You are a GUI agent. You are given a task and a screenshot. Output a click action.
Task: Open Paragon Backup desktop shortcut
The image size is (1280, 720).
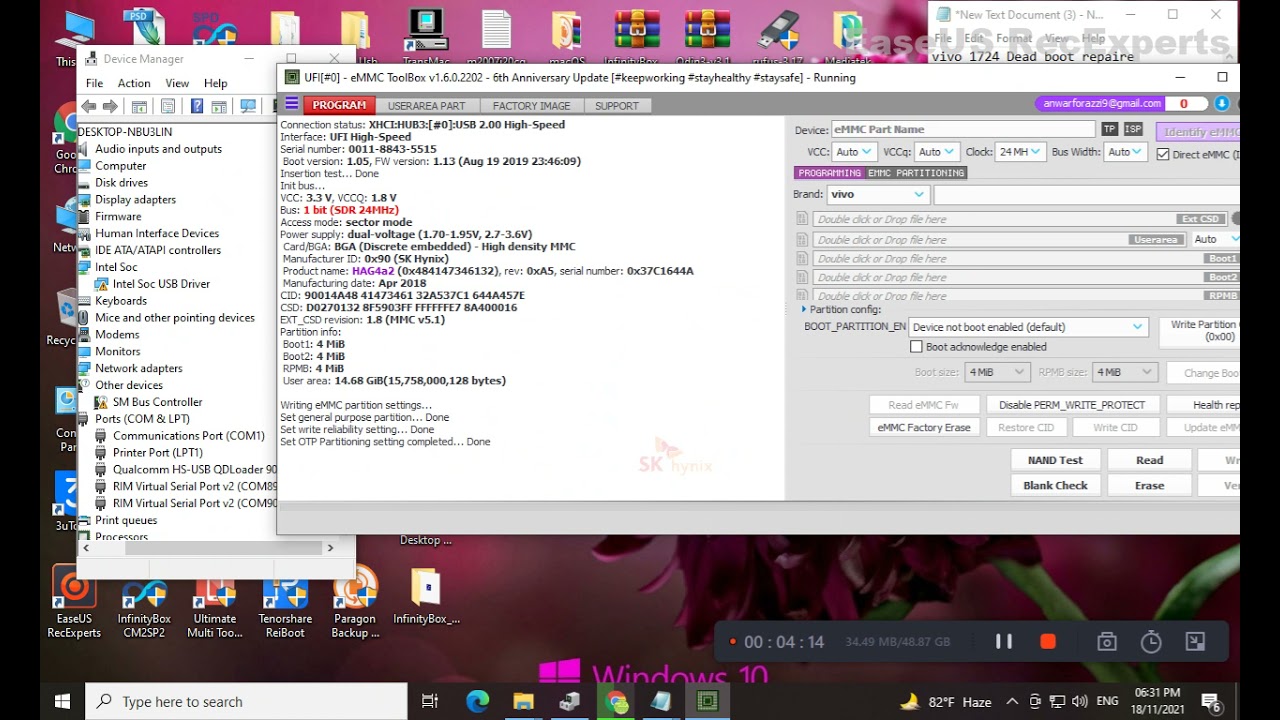tap(355, 601)
